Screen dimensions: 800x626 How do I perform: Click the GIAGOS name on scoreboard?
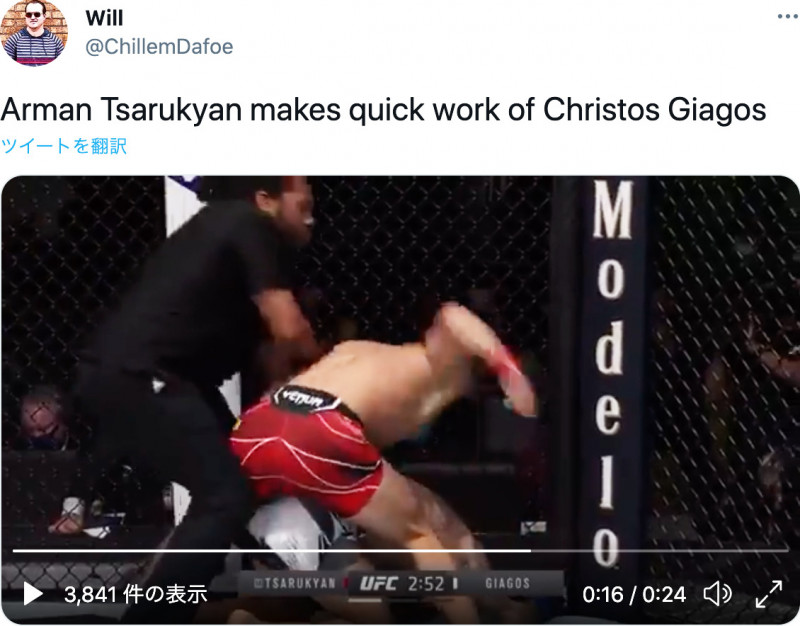pos(507,583)
